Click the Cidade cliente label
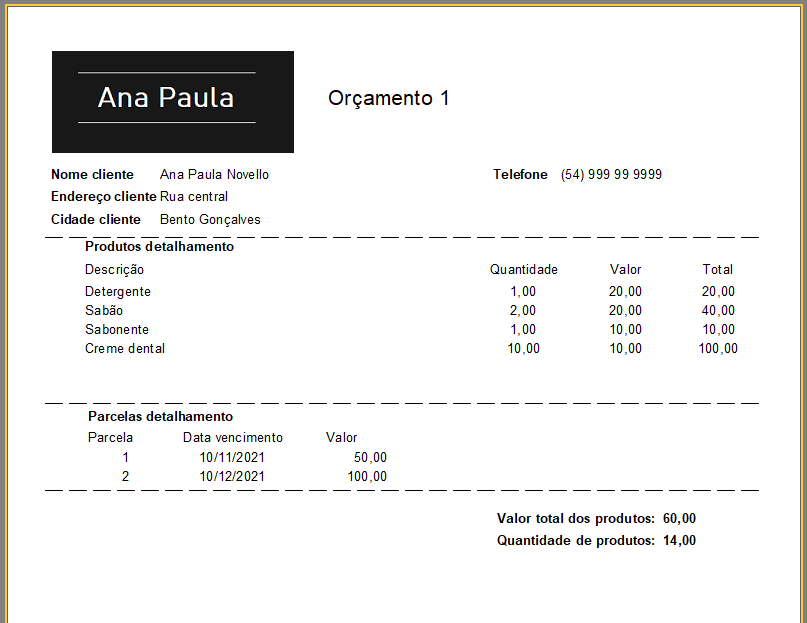 tap(96, 219)
